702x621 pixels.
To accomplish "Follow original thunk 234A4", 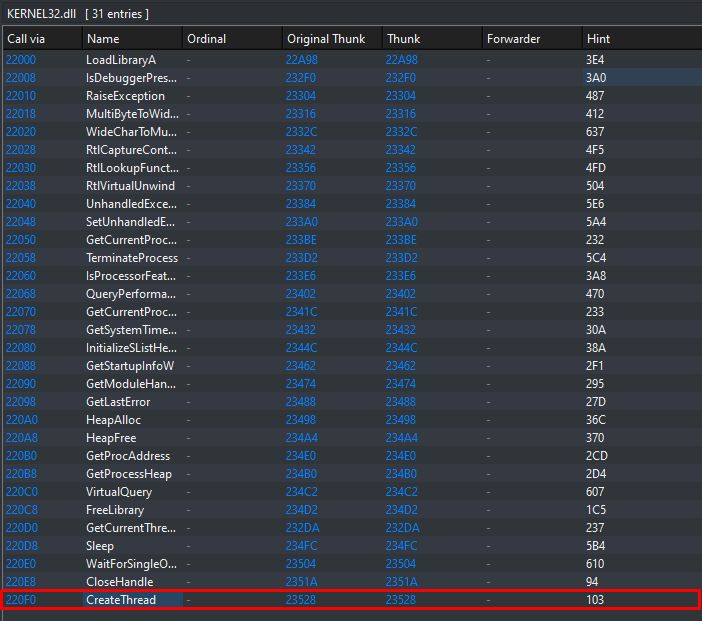I will tap(302, 438).
